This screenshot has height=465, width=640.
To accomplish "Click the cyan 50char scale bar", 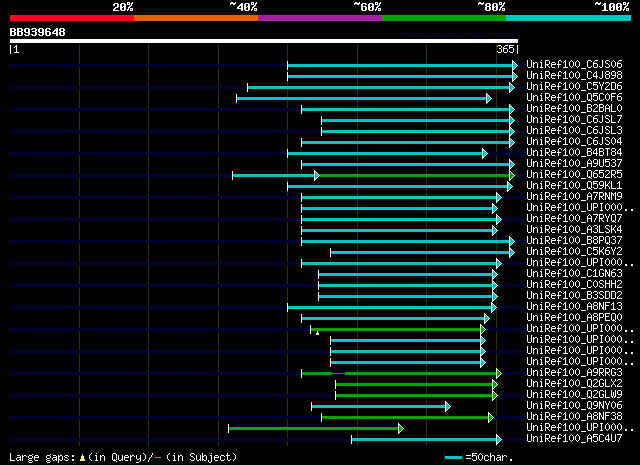I will click(453, 458).
